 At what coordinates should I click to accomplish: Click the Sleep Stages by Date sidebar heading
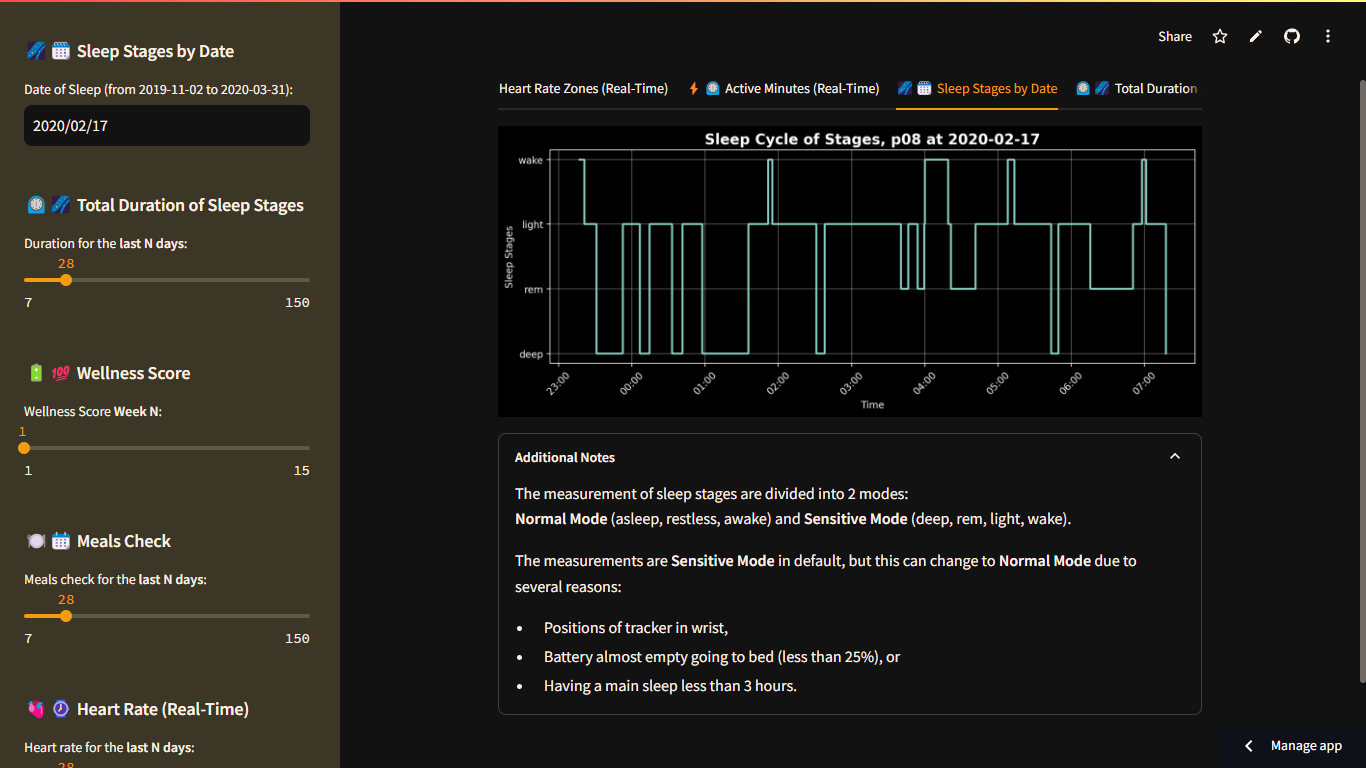pos(129,51)
